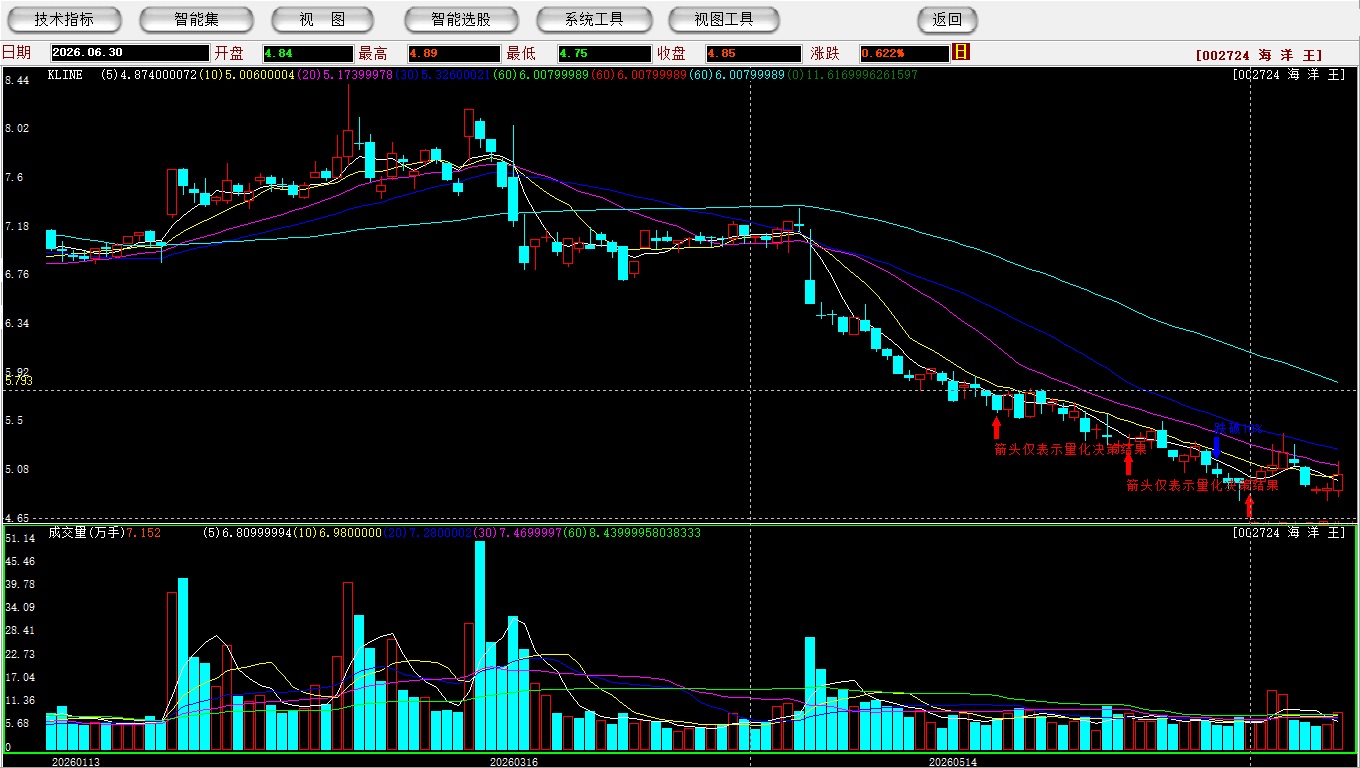Click the date axis label 20260113
1360x768 pixels.
(x=76, y=762)
